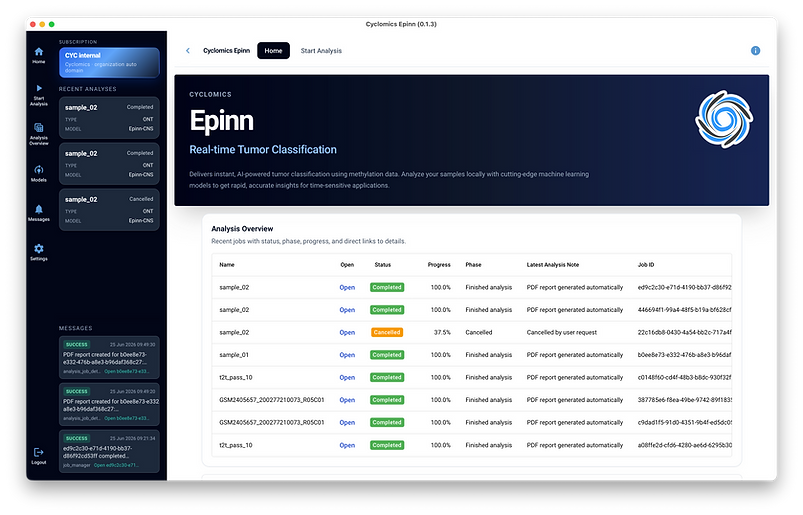The image size is (803, 515).
Task: Click the Progress column header
Action: click(439, 265)
